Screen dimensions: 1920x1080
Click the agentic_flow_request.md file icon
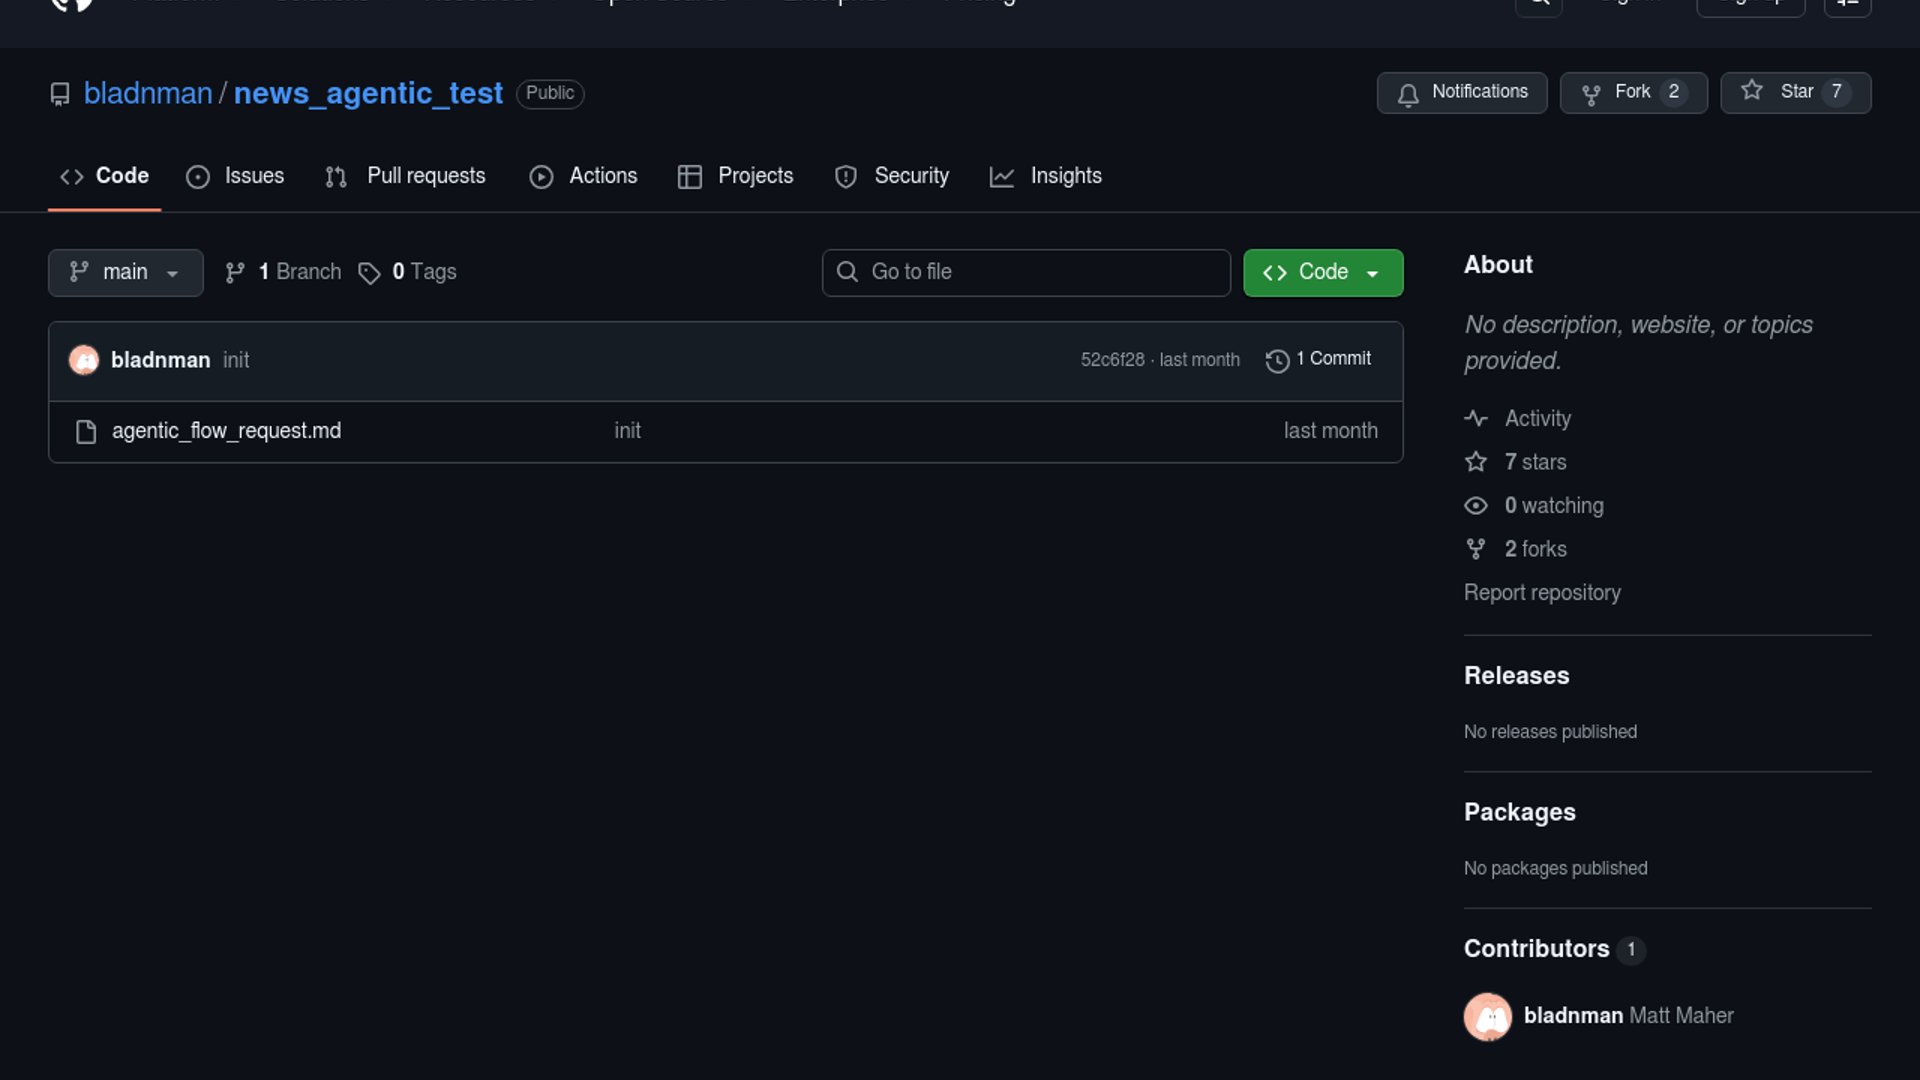point(86,431)
